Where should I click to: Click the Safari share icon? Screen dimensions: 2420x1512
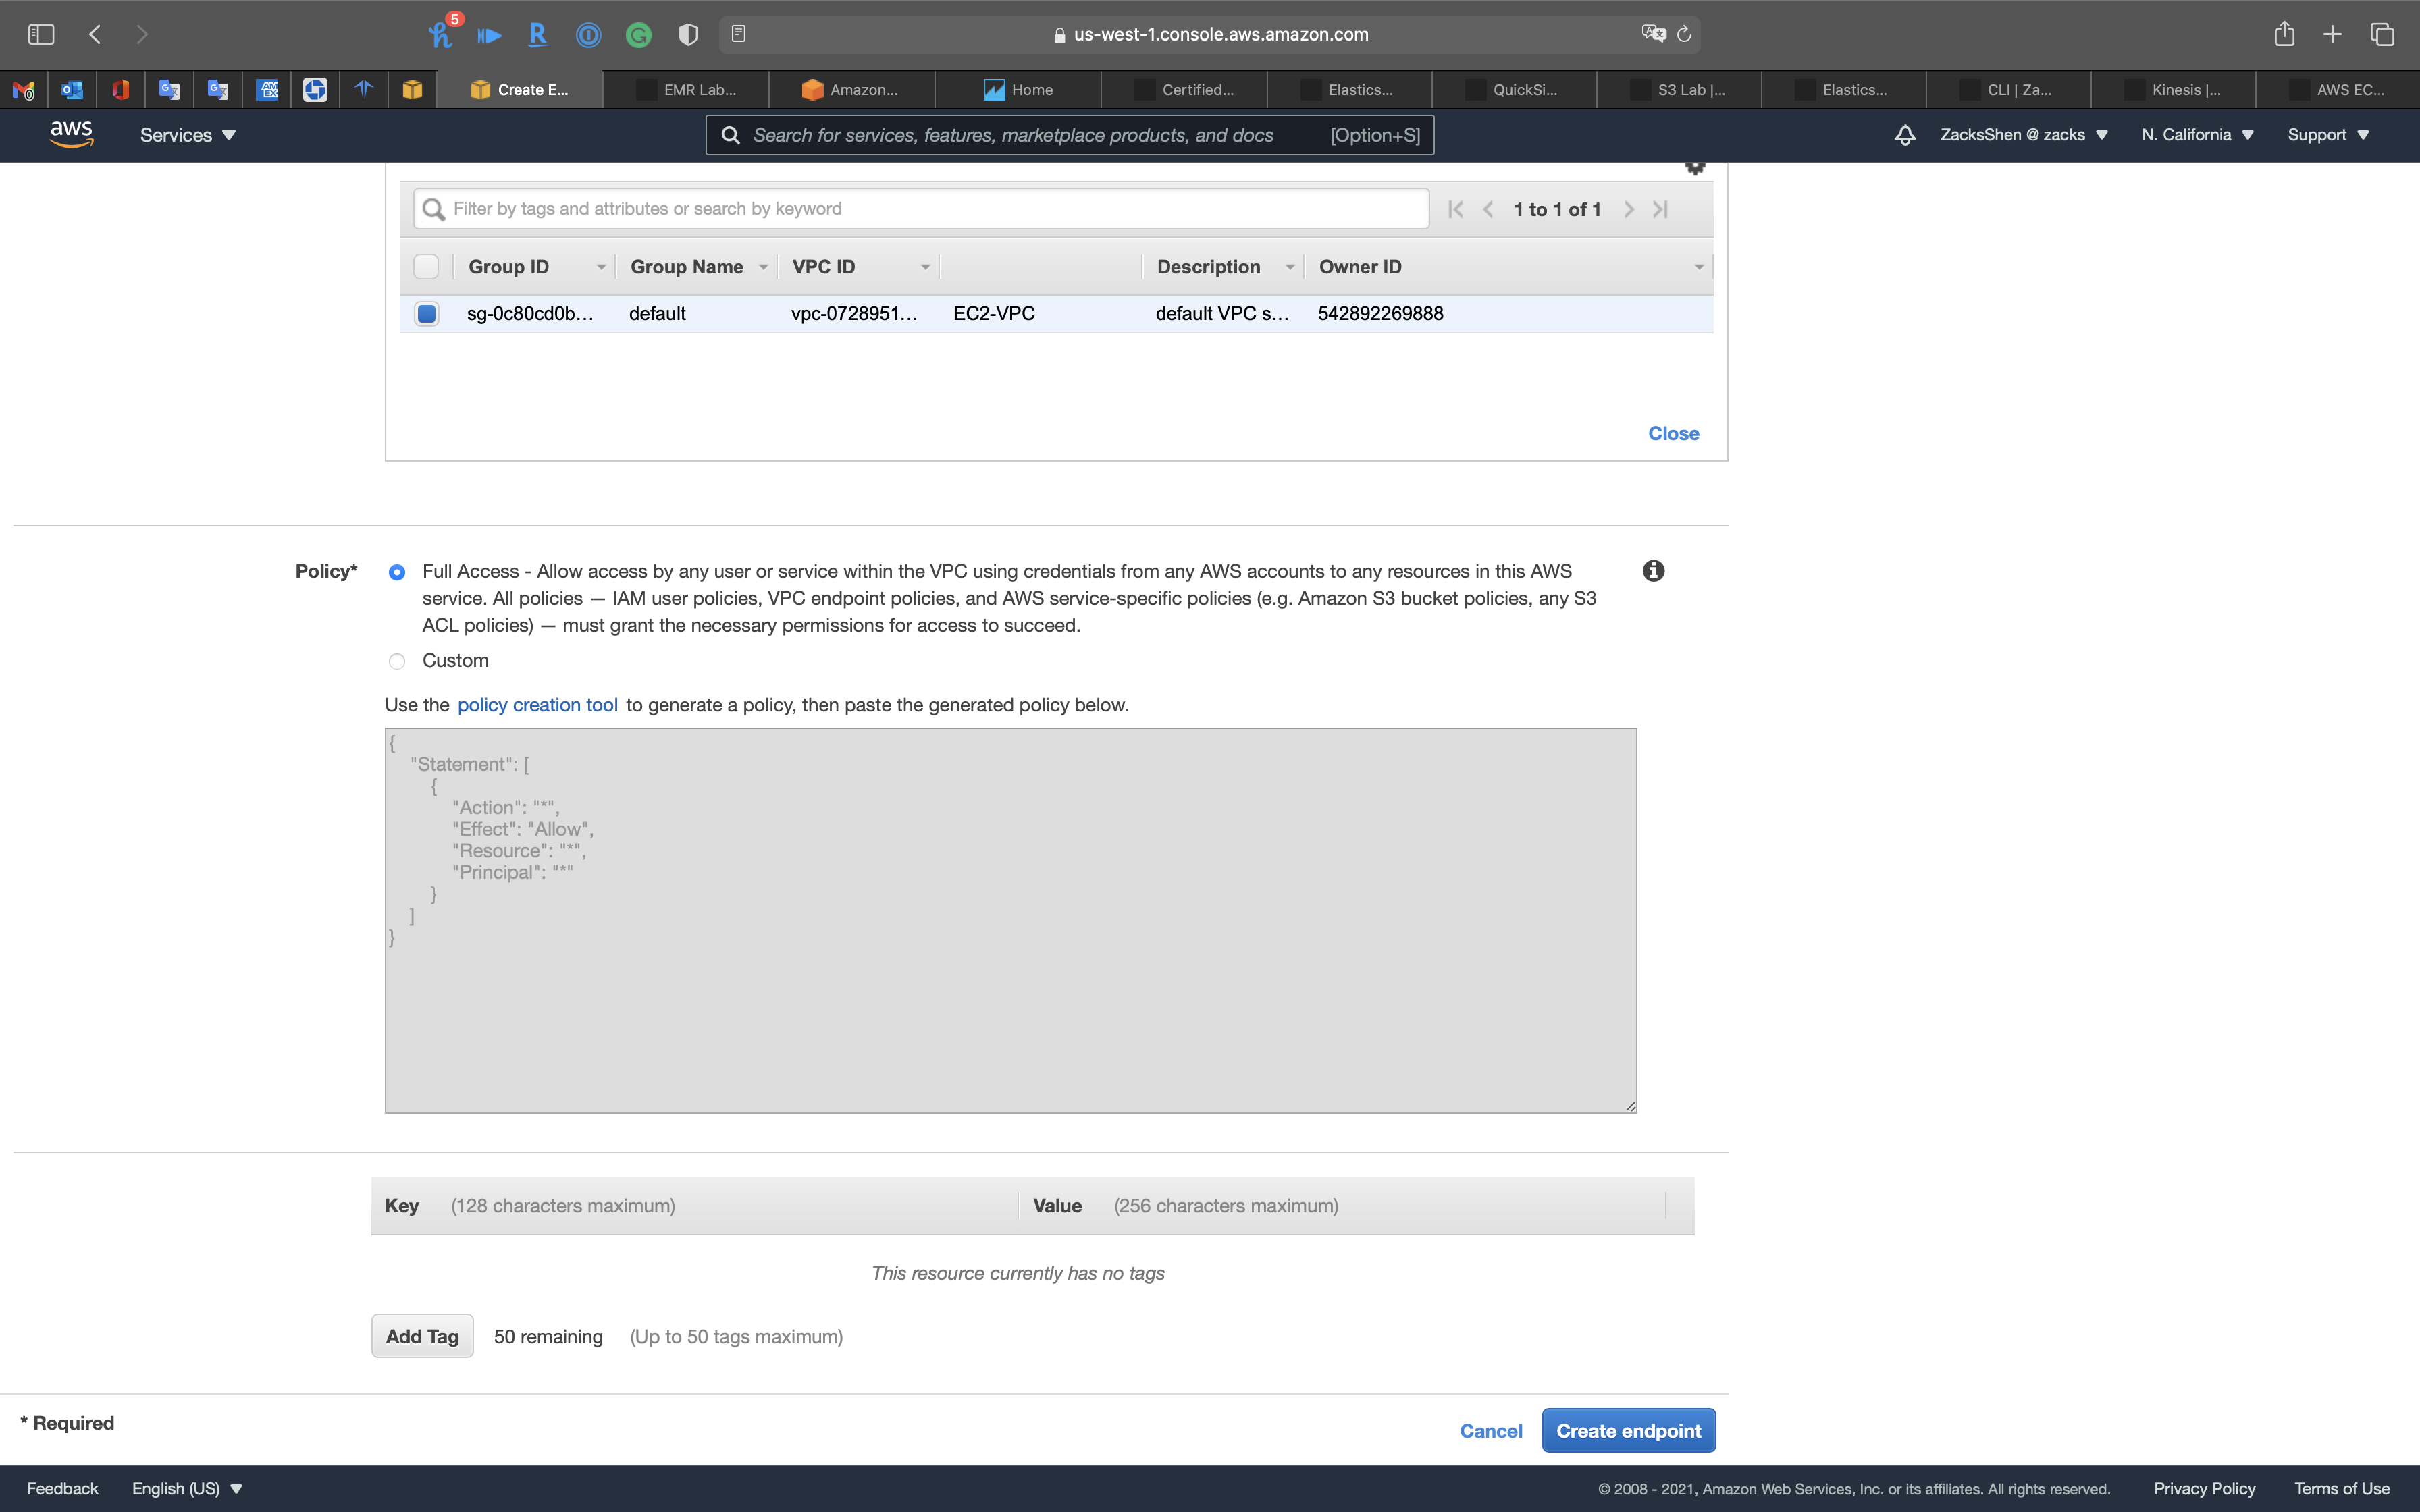(2284, 34)
